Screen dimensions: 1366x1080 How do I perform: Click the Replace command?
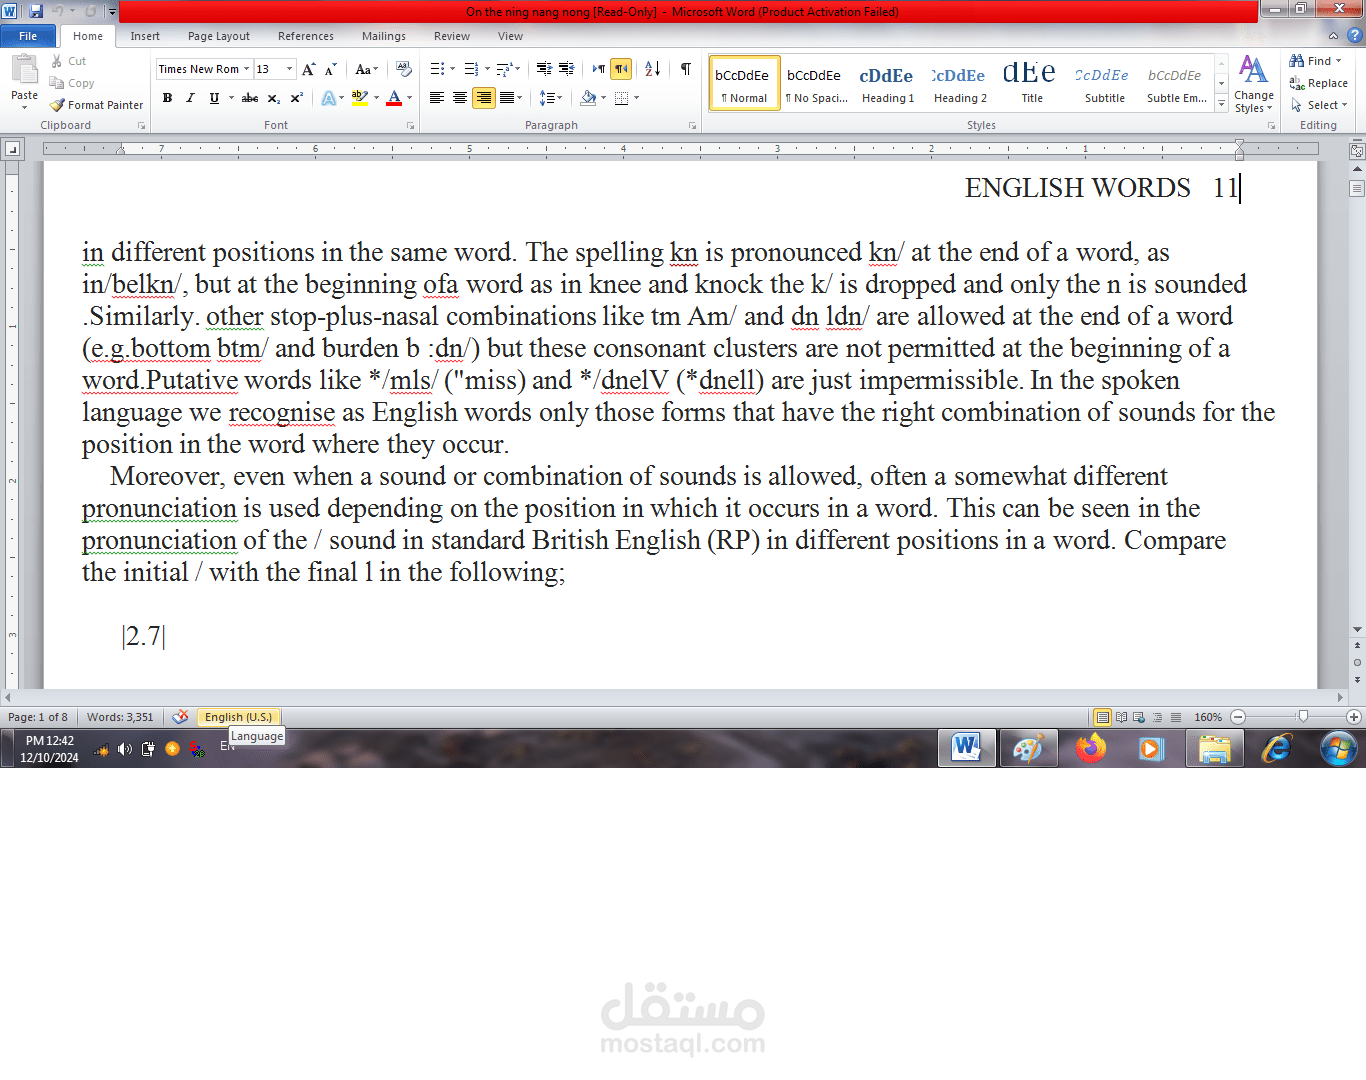point(1319,83)
